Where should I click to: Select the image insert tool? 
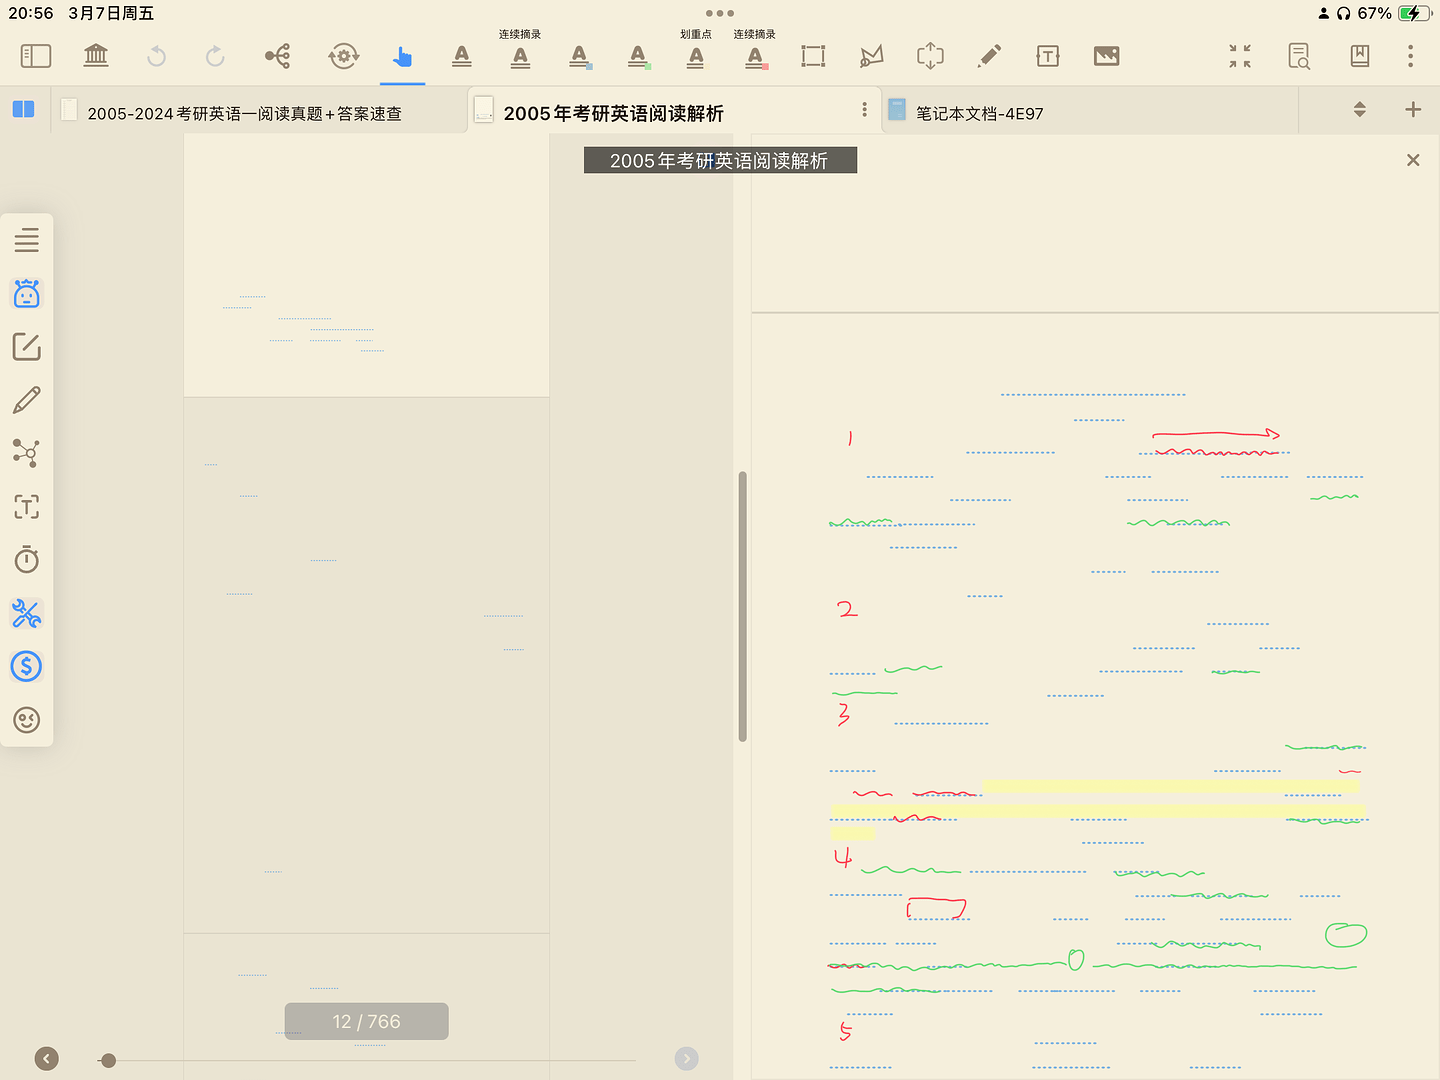pos(1107,56)
